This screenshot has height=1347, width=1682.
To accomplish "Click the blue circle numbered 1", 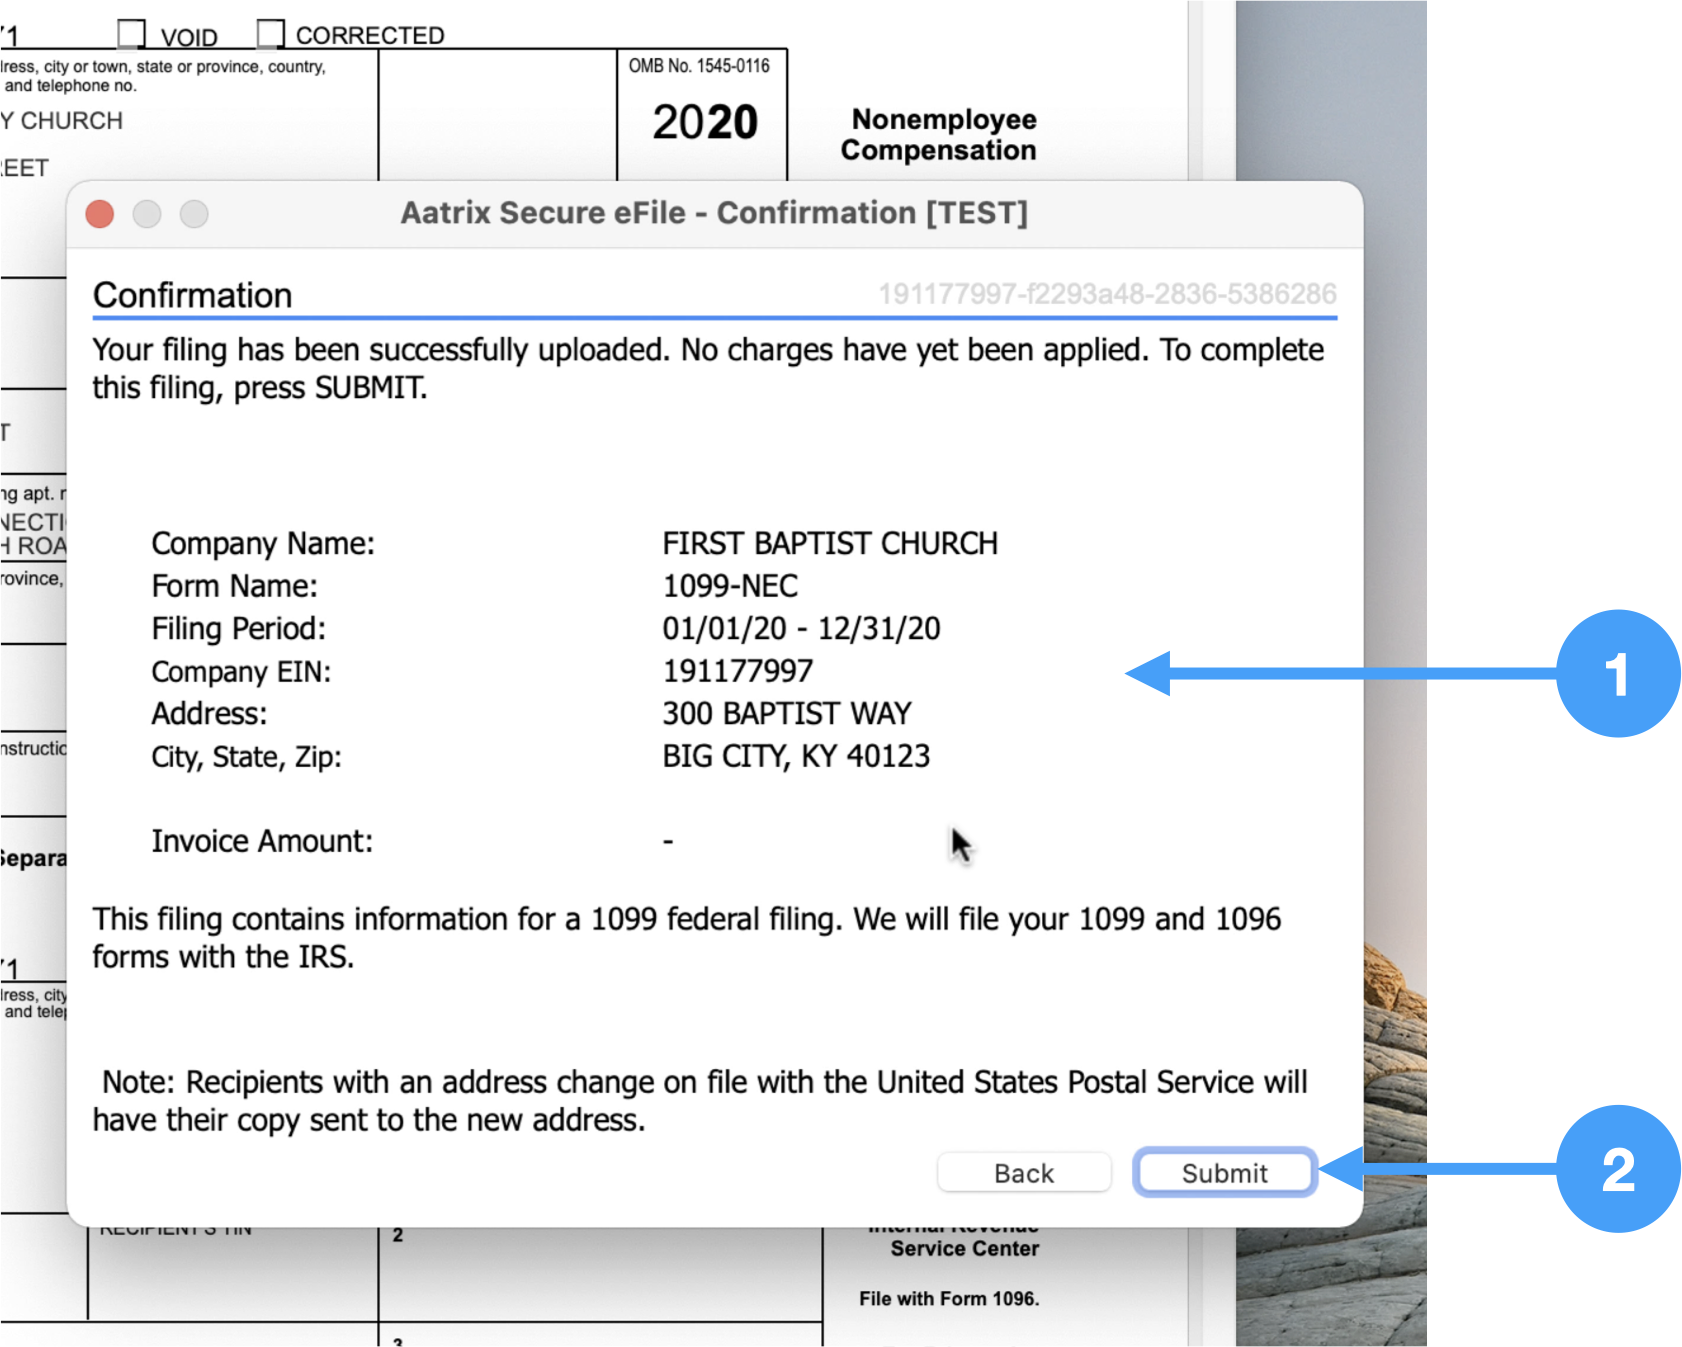I will [x=1617, y=674].
